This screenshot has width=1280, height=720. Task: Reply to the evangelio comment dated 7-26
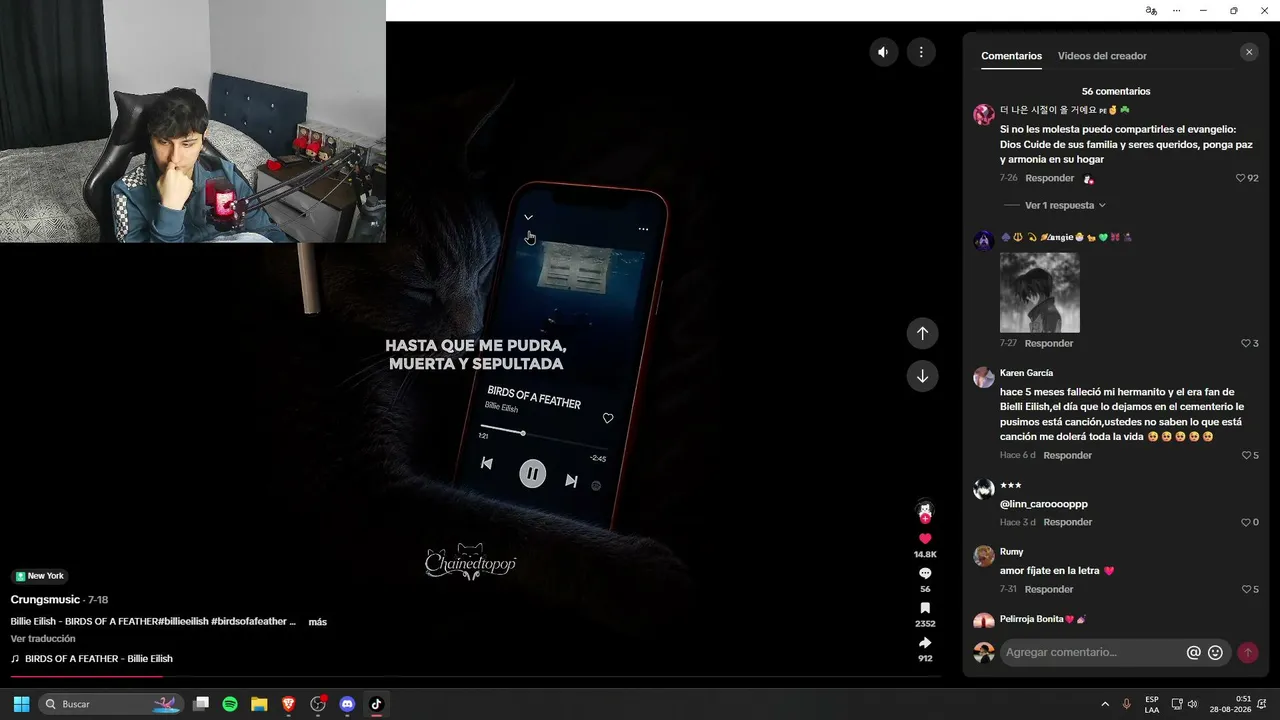1050,178
